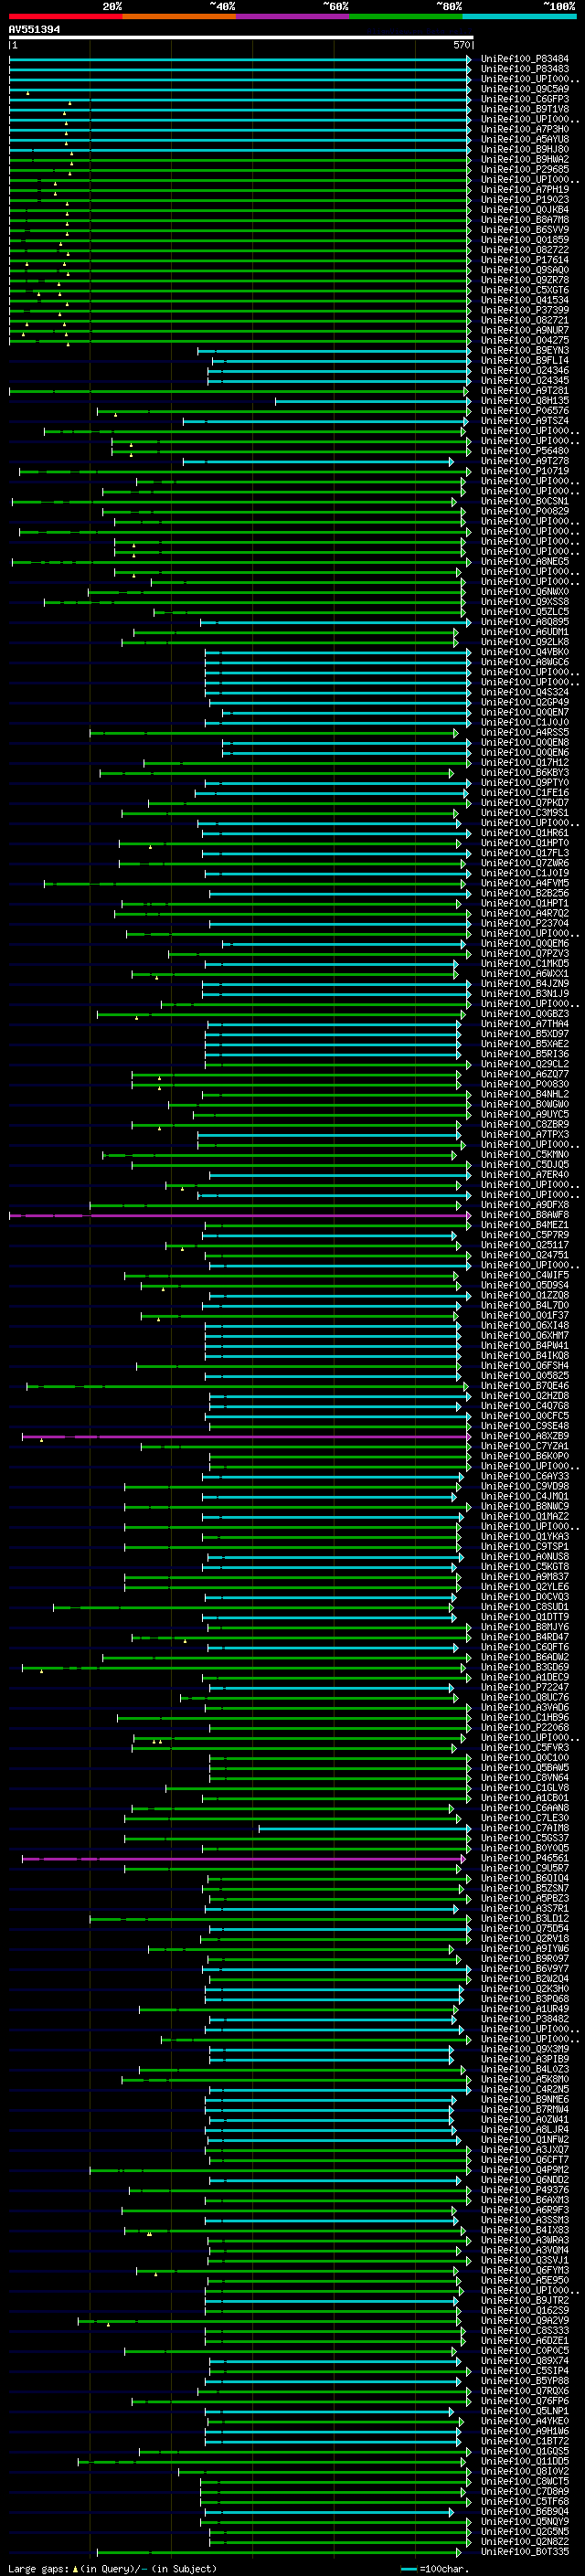Viewport: 585px width, 2576px height.
Task: Click UniRef100_P46561 label
Action: pos(525,1858)
